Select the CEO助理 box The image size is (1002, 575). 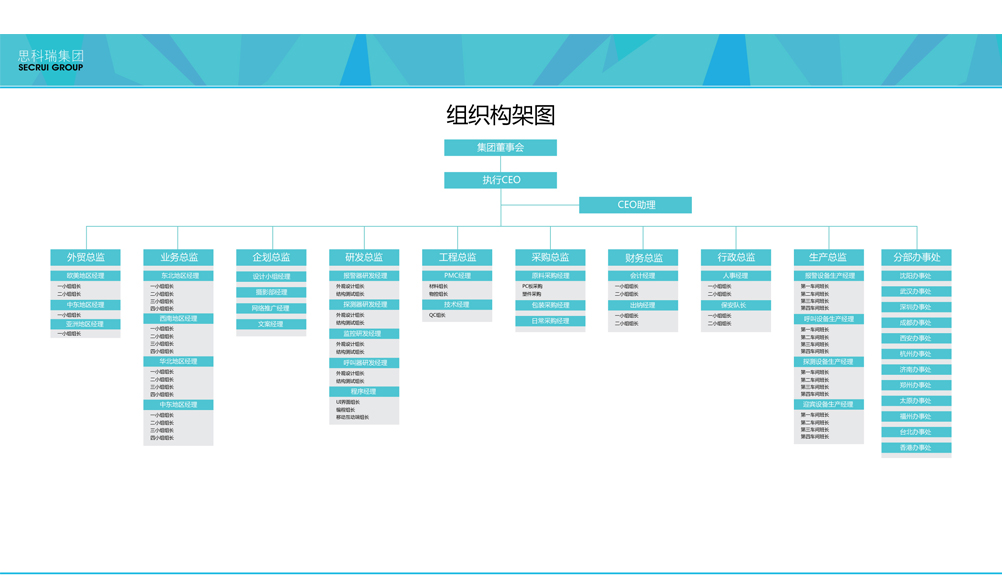[635, 205]
